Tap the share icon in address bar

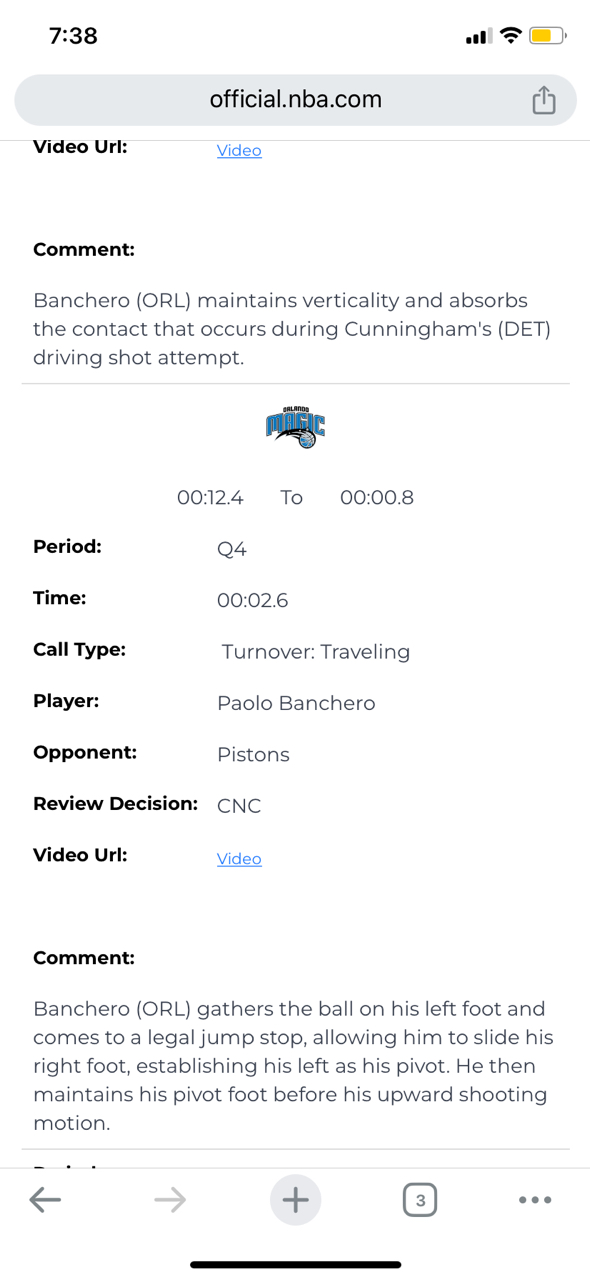coord(543,99)
